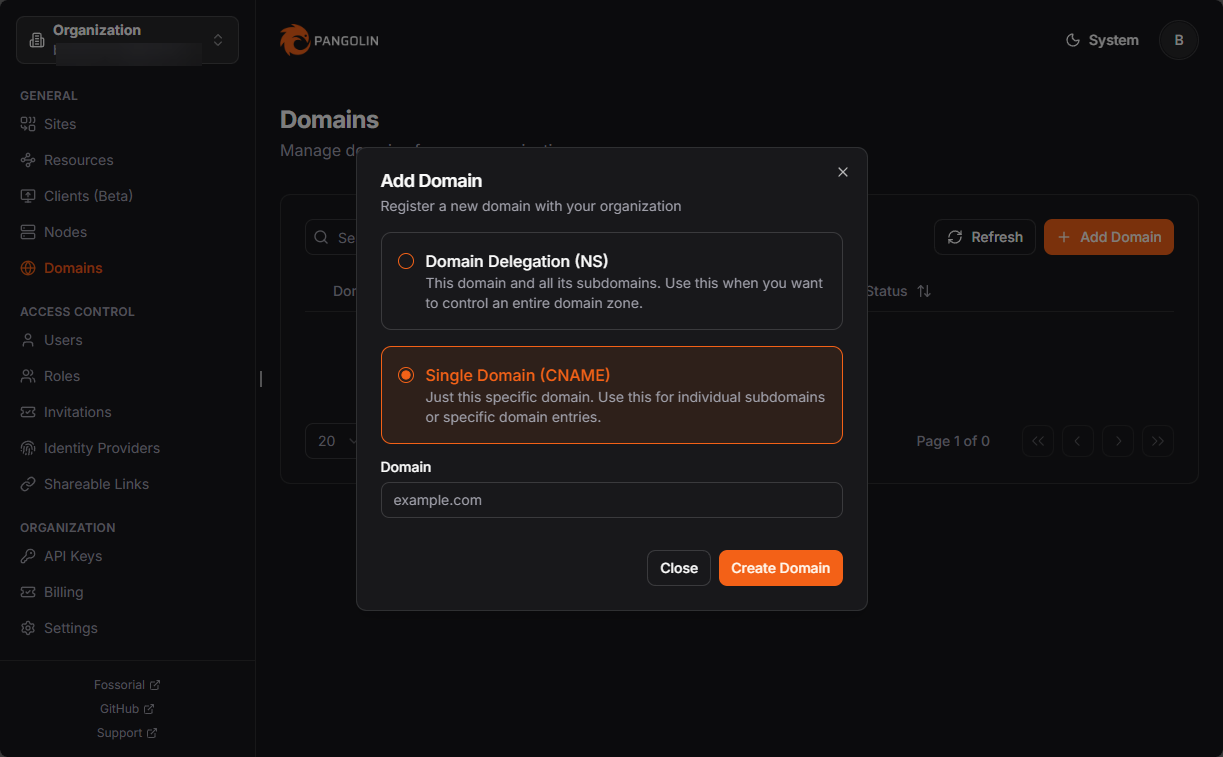Open the Users page under Access Control
The width and height of the screenshot is (1223, 757).
click(62, 340)
